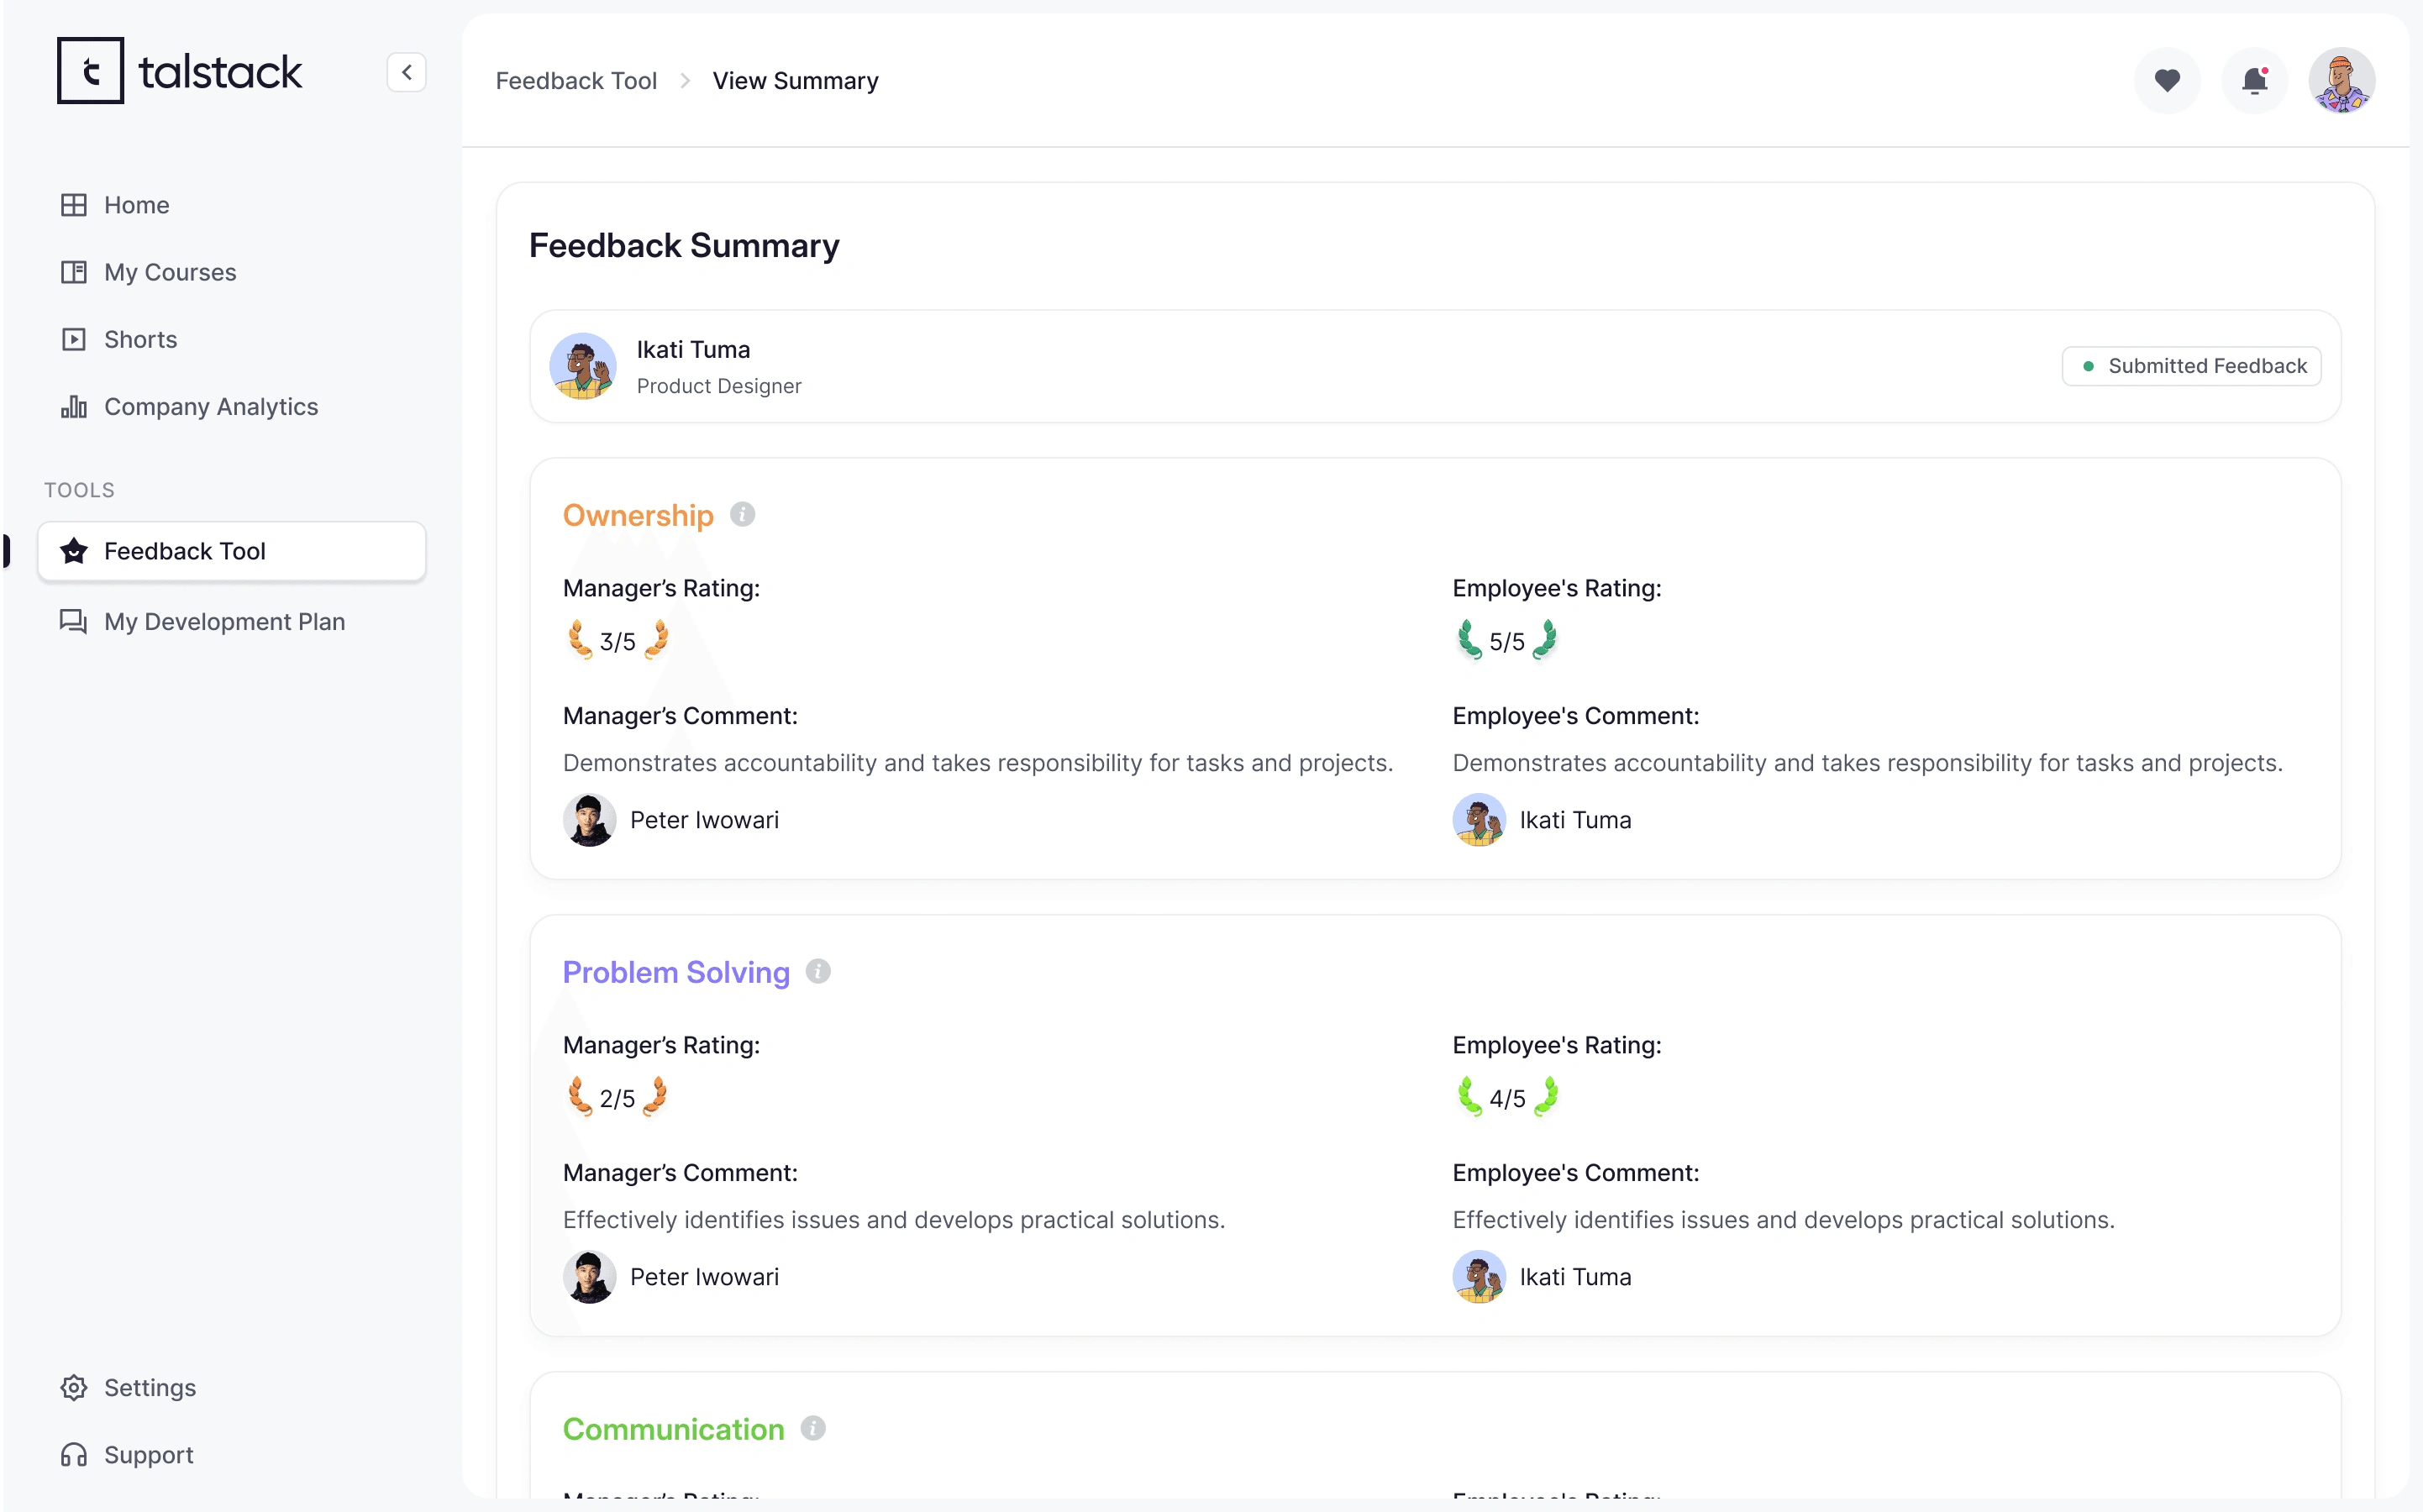Open the notifications bell
The height and width of the screenshot is (1512, 2423).
[x=2254, y=80]
